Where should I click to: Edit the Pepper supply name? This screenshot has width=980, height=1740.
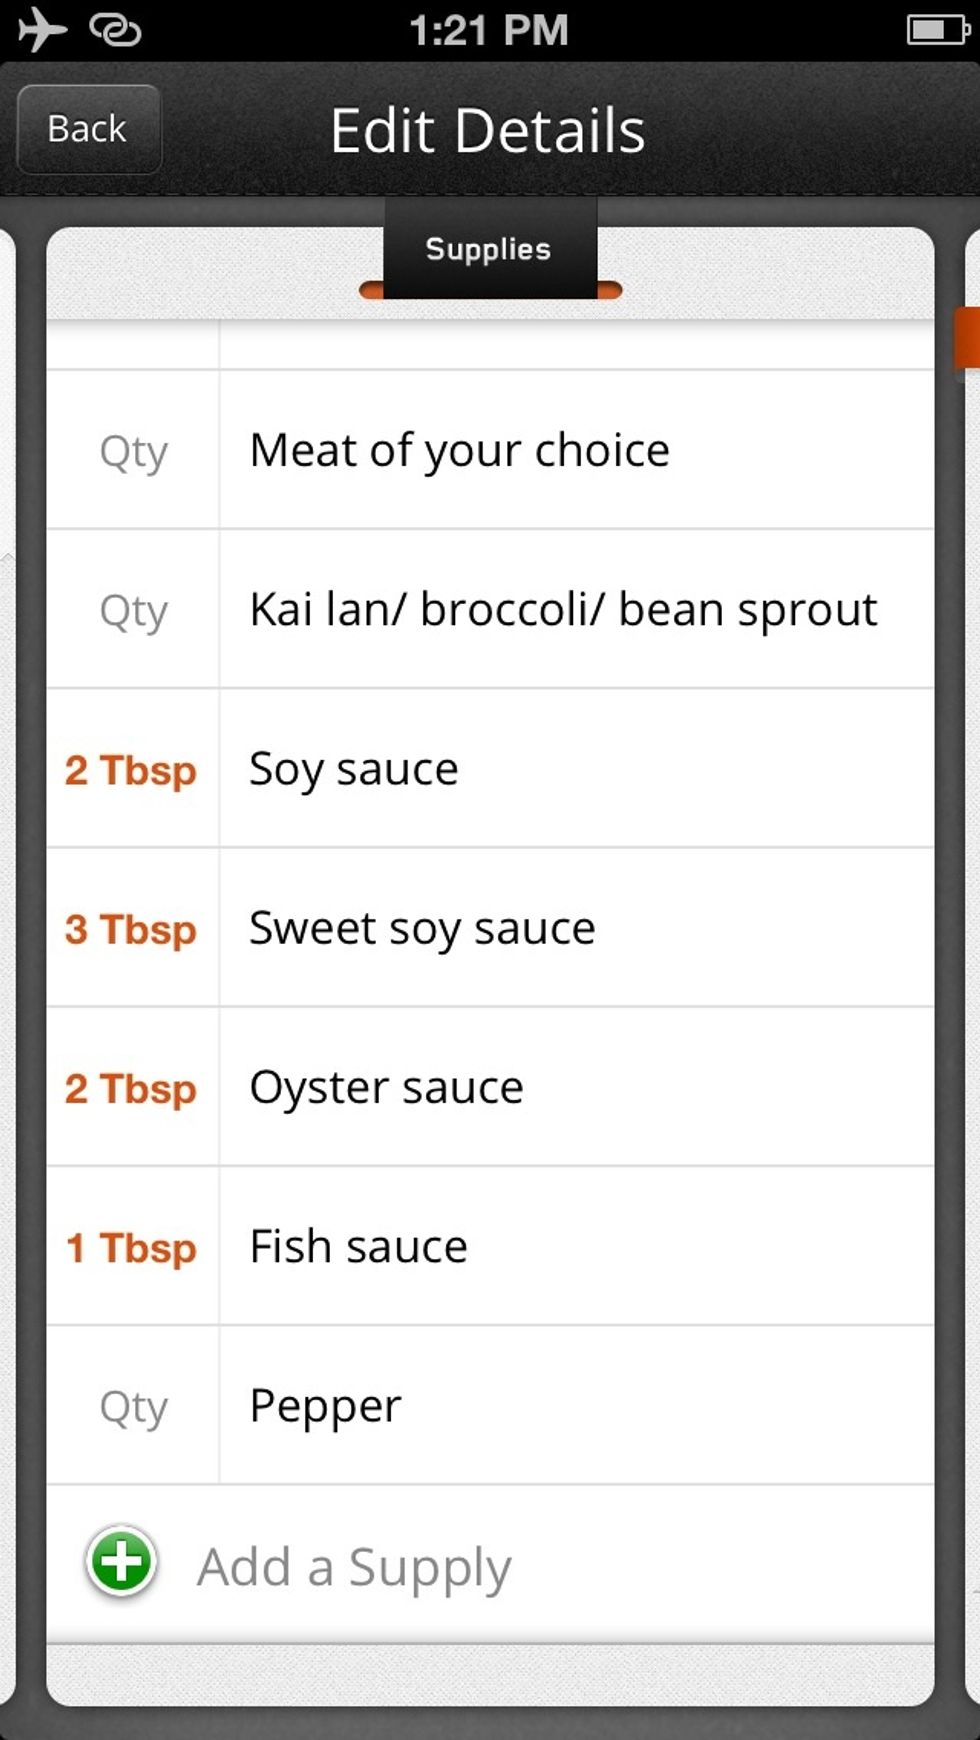325,1406
